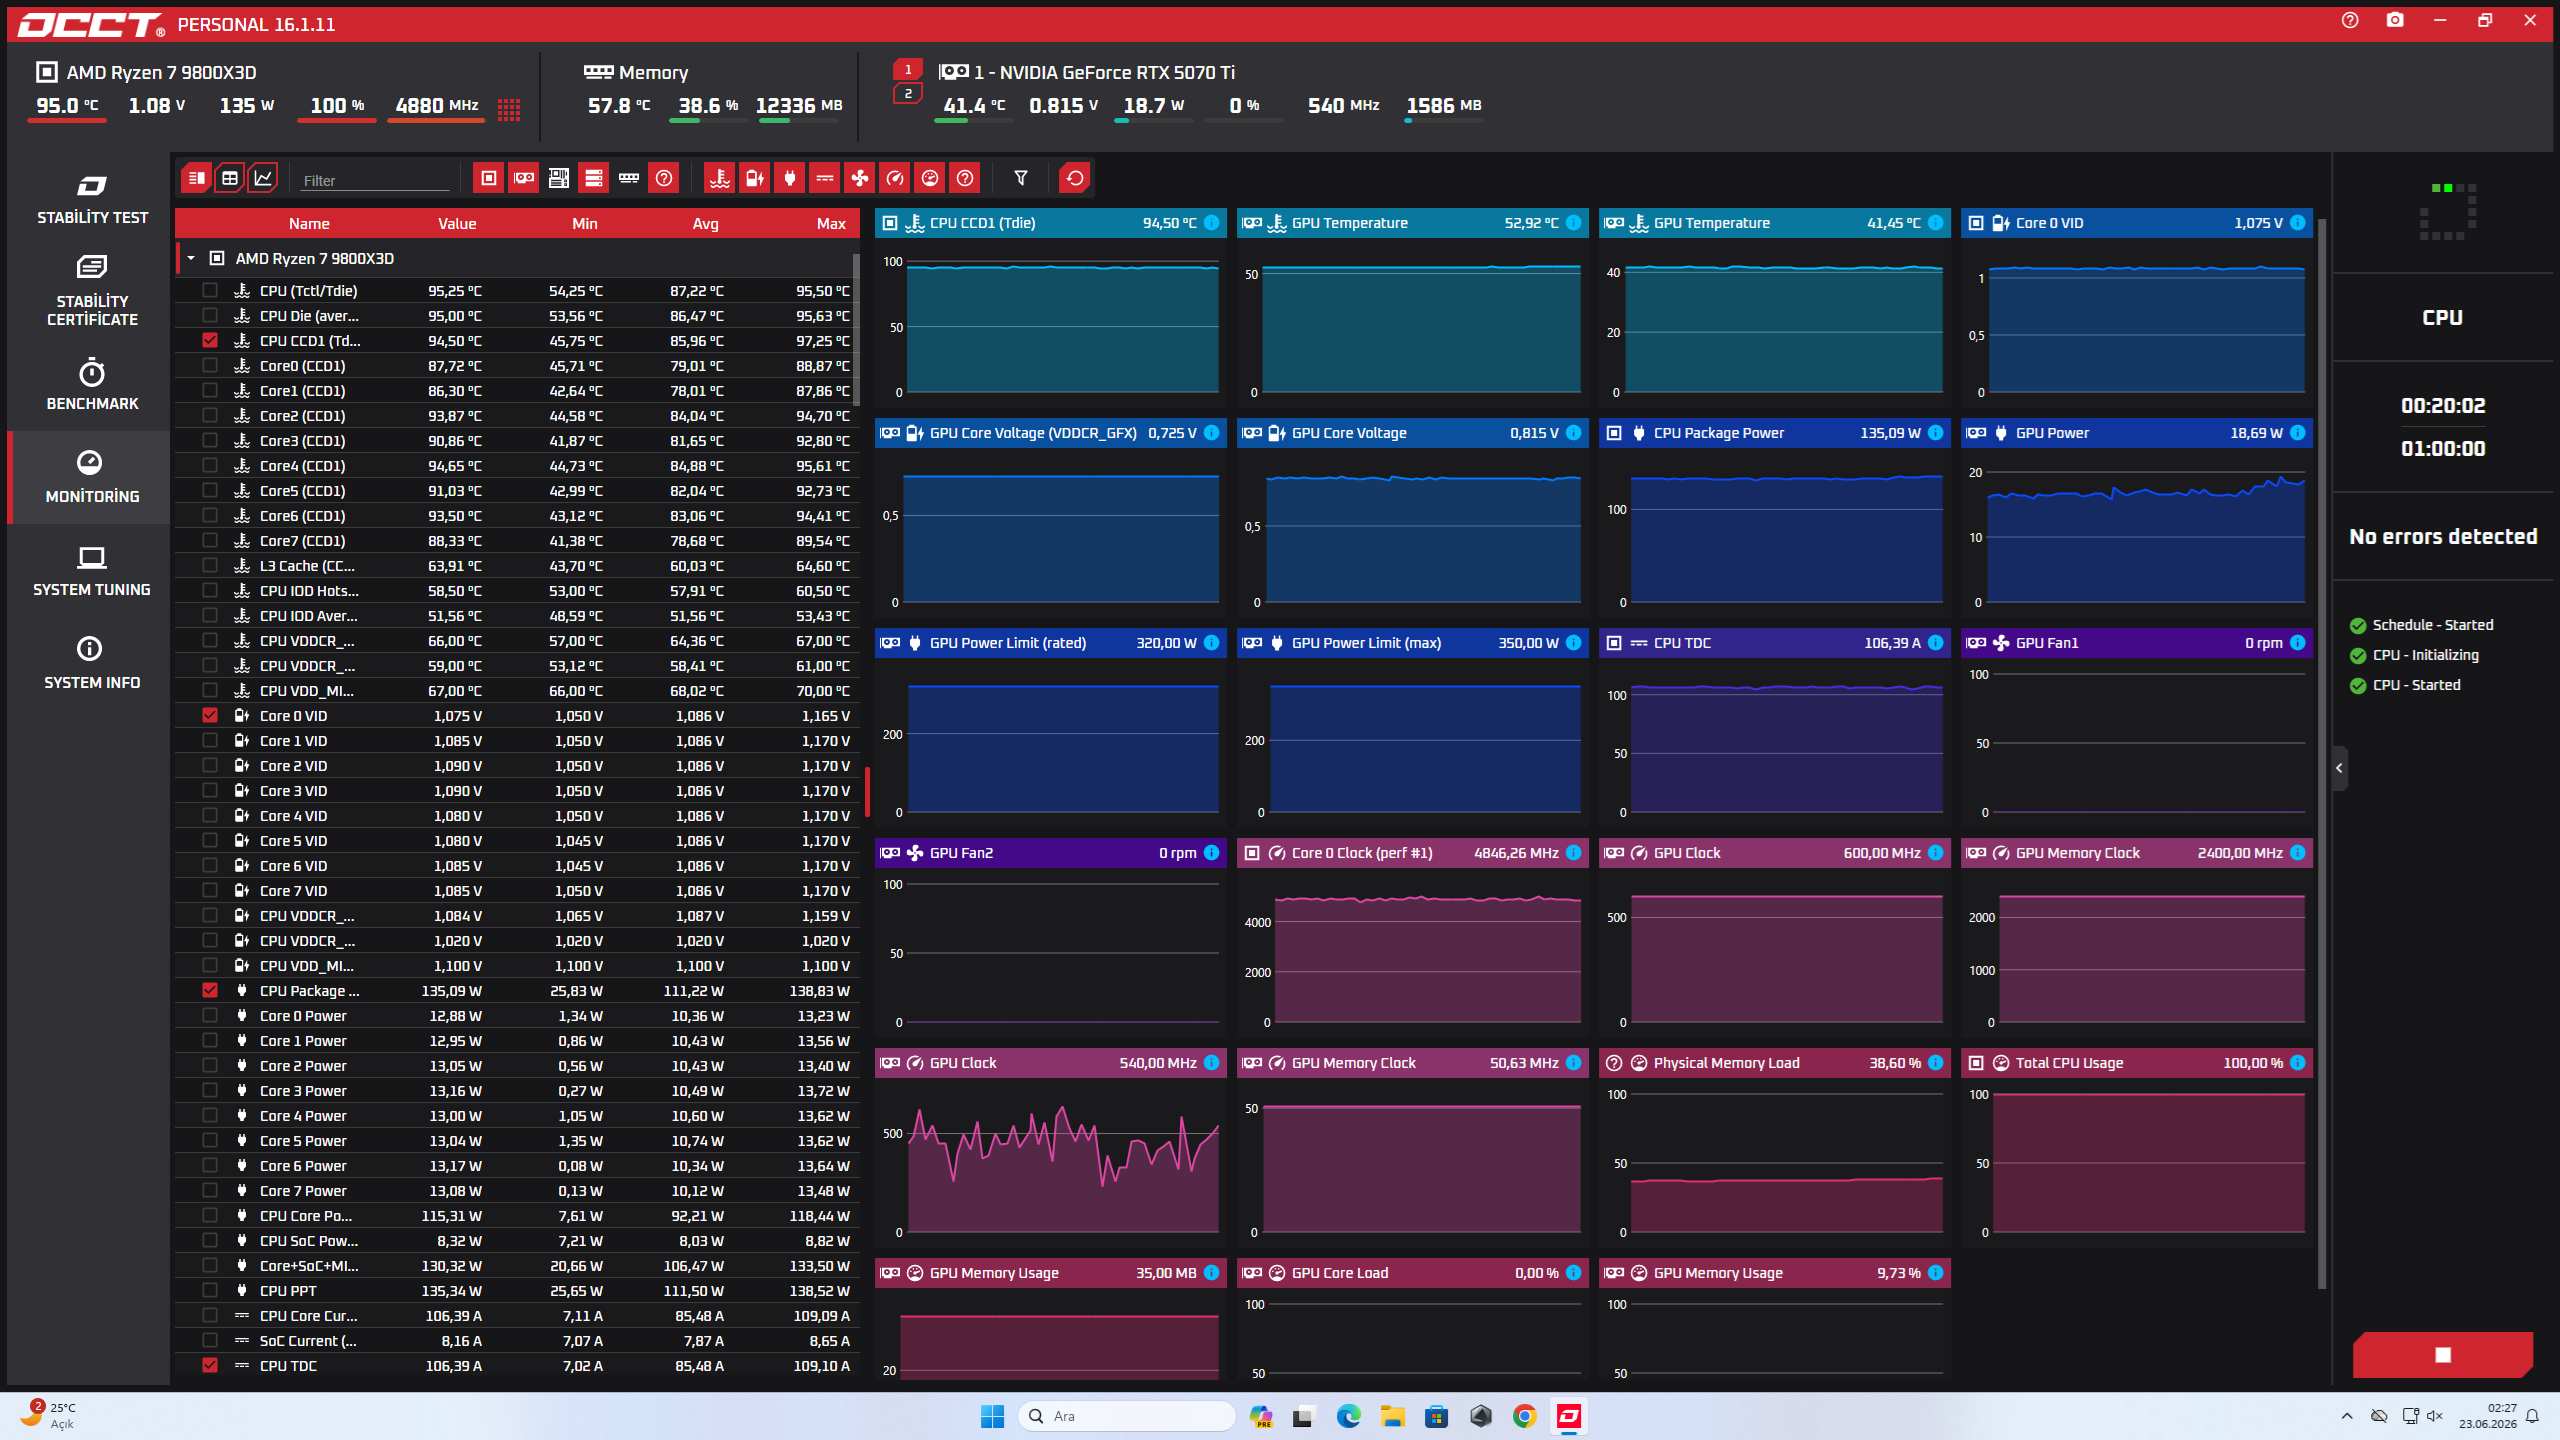Show info for the GPU Fan1 graph

pyautogui.click(x=2297, y=643)
